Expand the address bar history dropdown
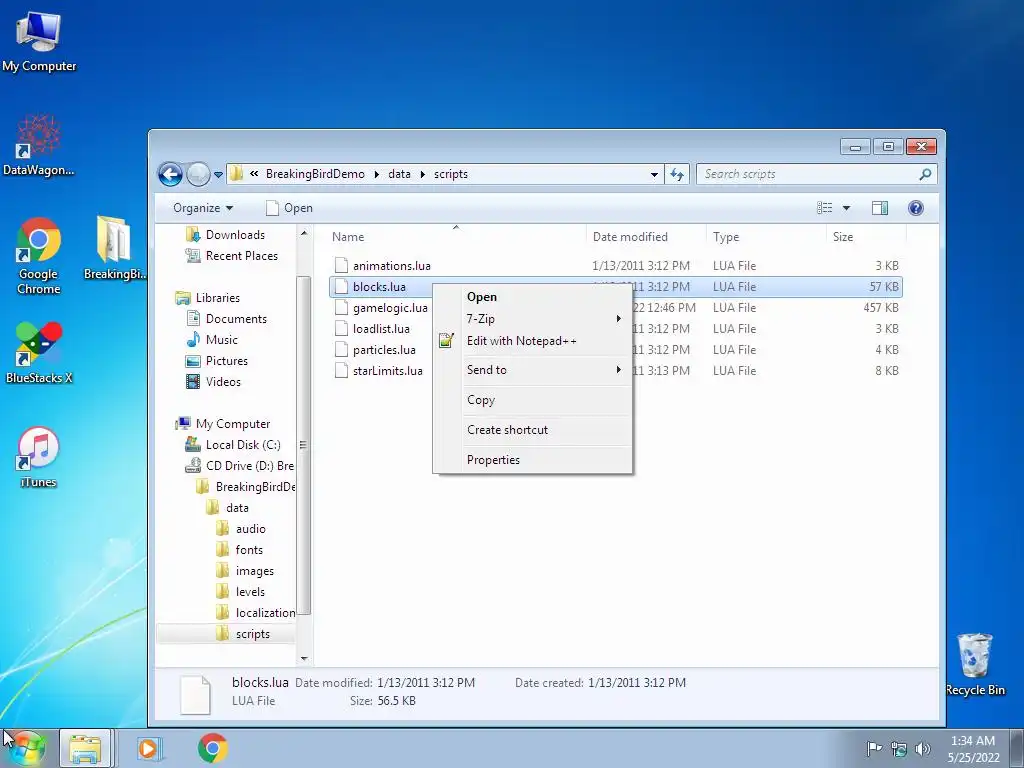This screenshot has width=1024, height=768. point(654,174)
